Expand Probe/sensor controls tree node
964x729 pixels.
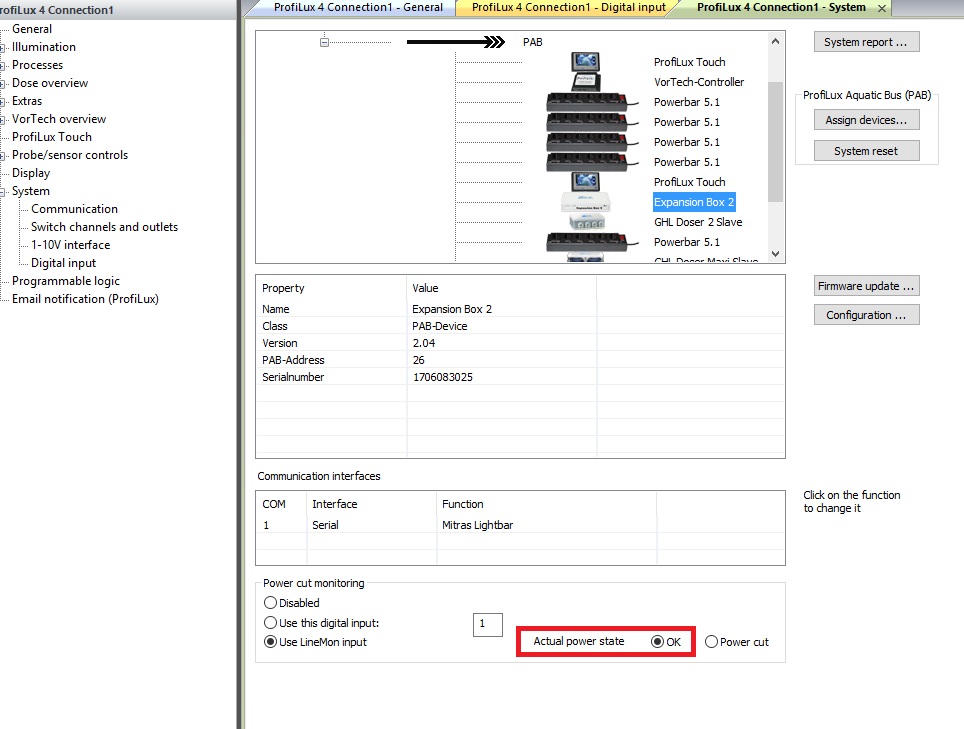tap(2, 156)
